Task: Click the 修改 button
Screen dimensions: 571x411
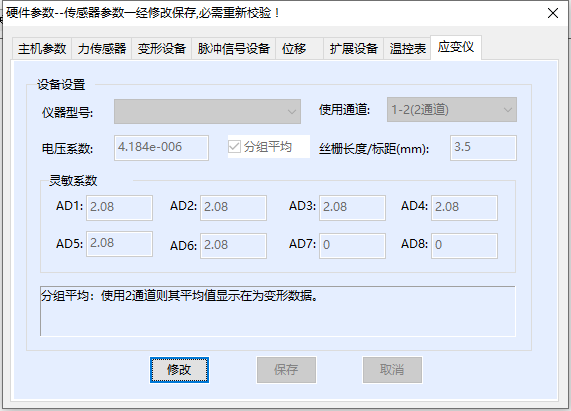Action: tap(179, 370)
